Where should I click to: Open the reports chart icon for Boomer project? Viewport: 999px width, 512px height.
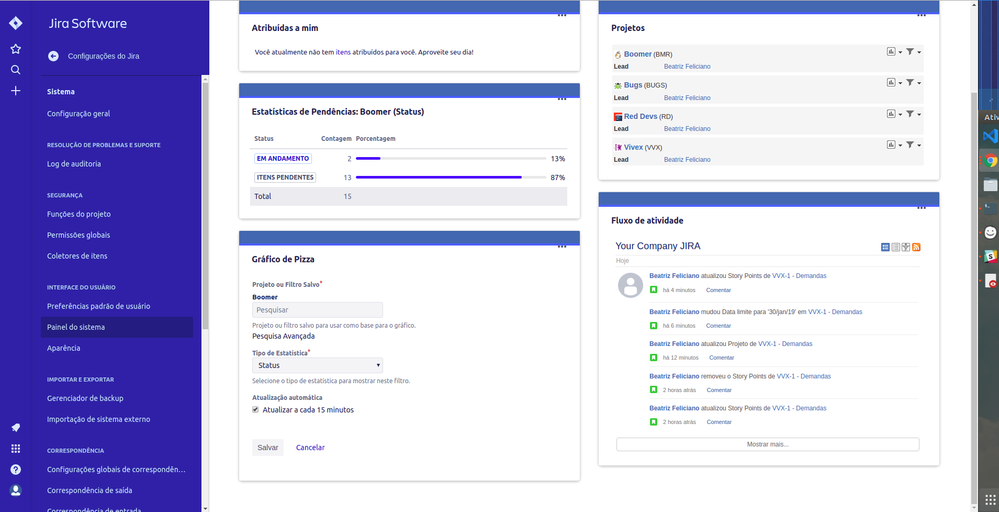click(x=891, y=52)
